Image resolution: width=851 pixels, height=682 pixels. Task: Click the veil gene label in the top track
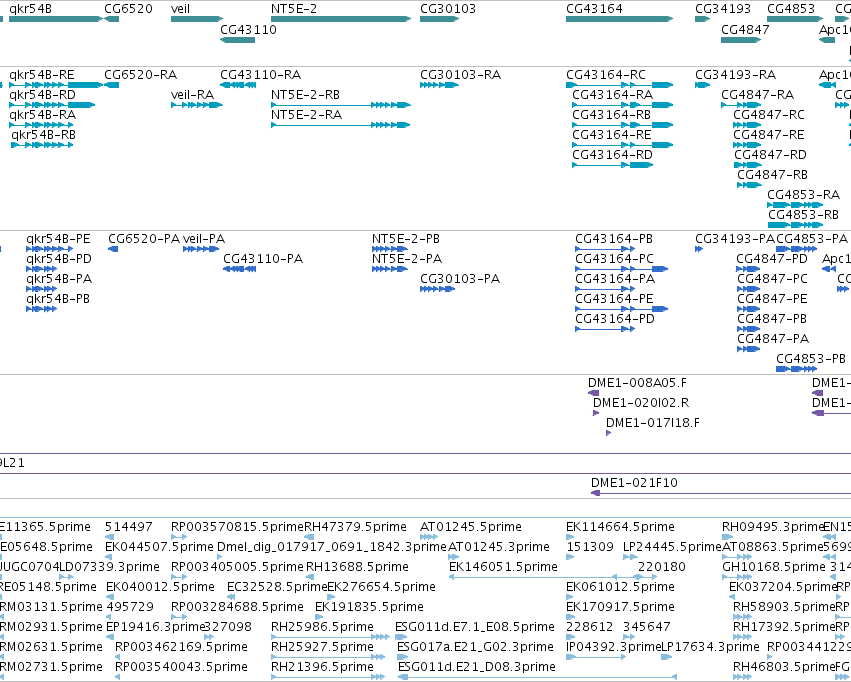tap(180, 9)
